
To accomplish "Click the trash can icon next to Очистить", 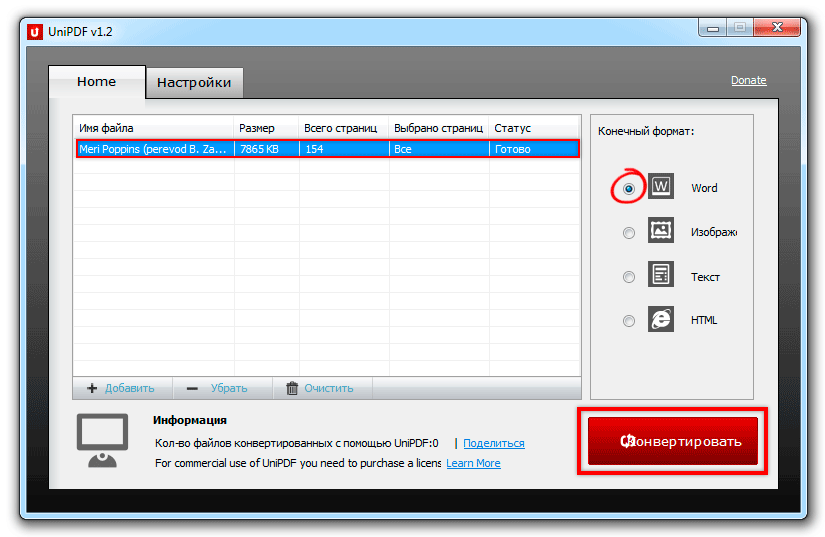I will pos(291,388).
